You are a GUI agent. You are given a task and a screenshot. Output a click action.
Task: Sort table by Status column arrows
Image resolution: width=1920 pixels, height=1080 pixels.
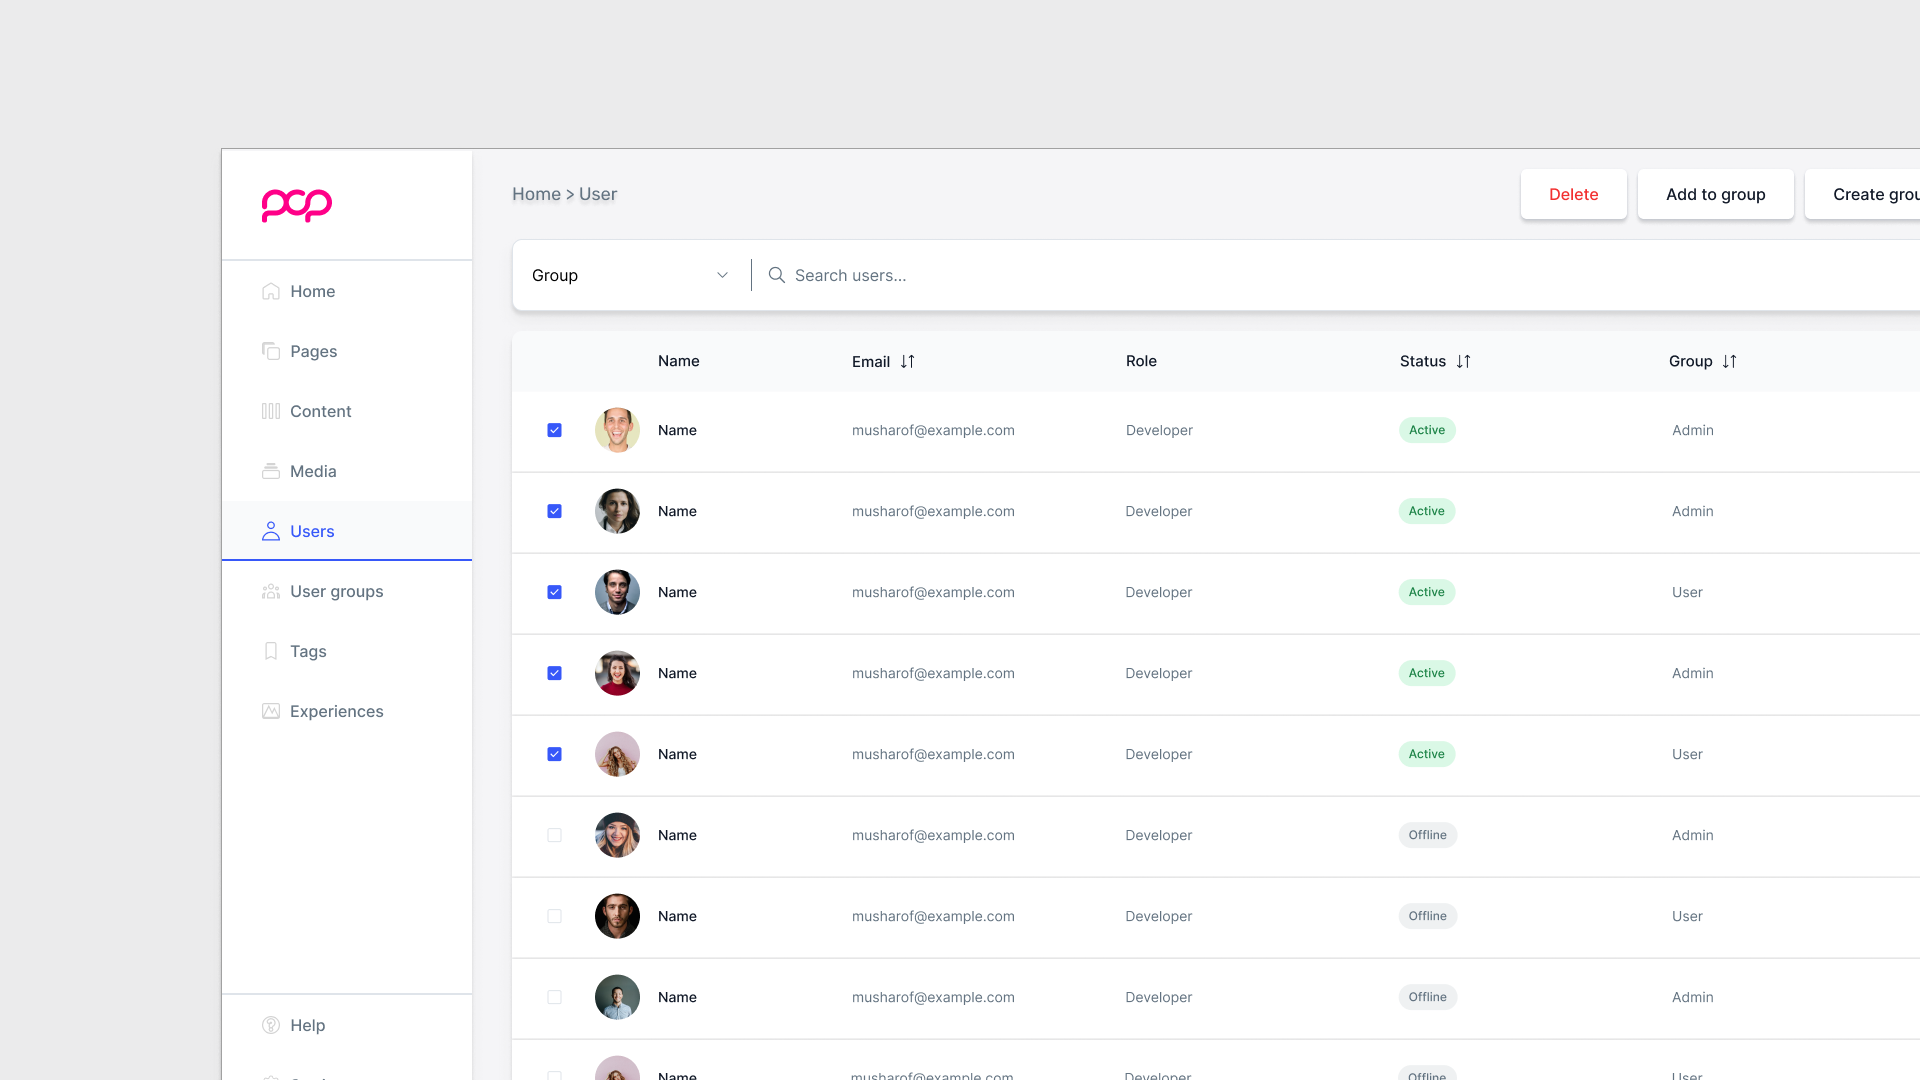coord(1463,361)
